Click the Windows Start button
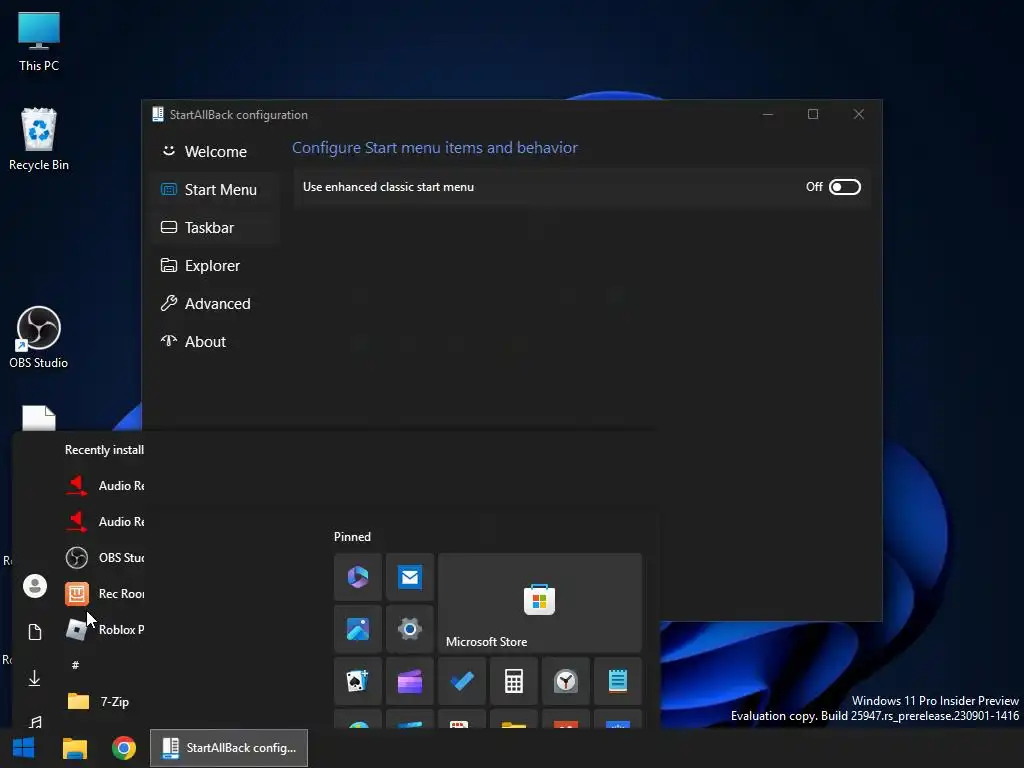Image resolution: width=1024 pixels, height=768 pixels. pyautogui.click(x=24, y=748)
